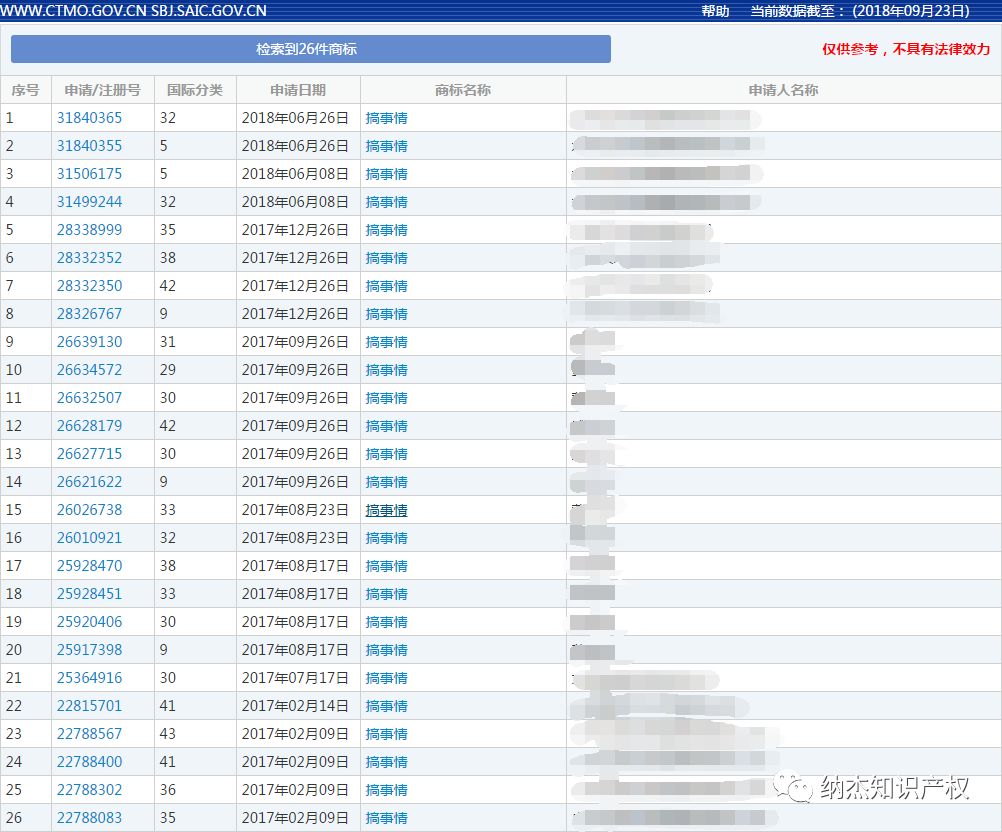Open application number 26026738
The width and height of the screenshot is (1002, 832).
(x=89, y=510)
